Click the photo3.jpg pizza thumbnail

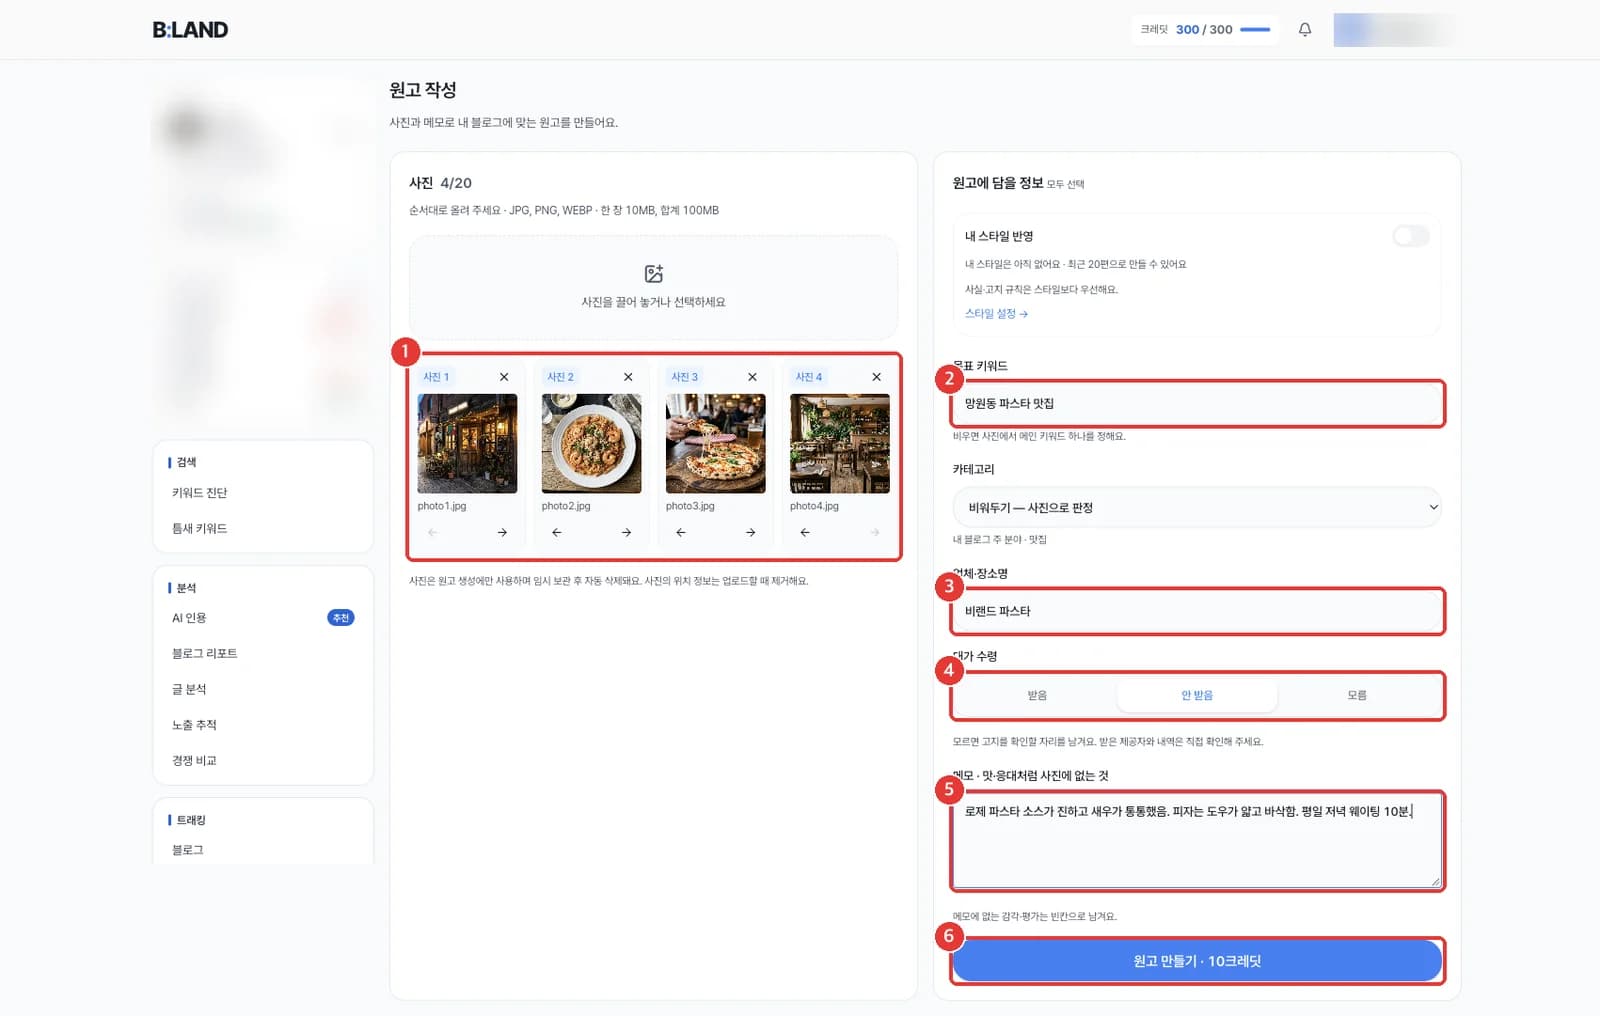tap(715, 443)
